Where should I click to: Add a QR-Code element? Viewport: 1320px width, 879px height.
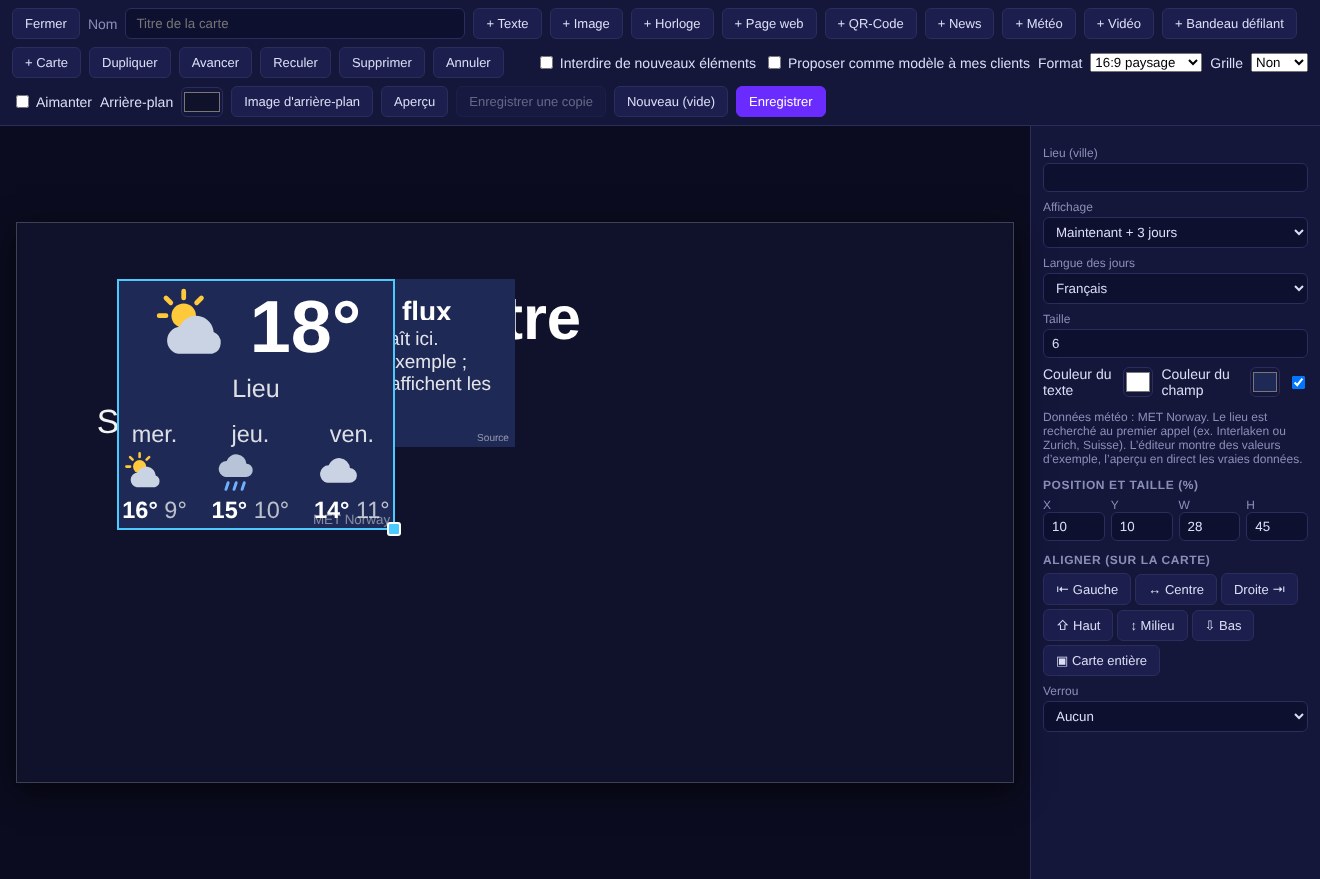pos(870,23)
